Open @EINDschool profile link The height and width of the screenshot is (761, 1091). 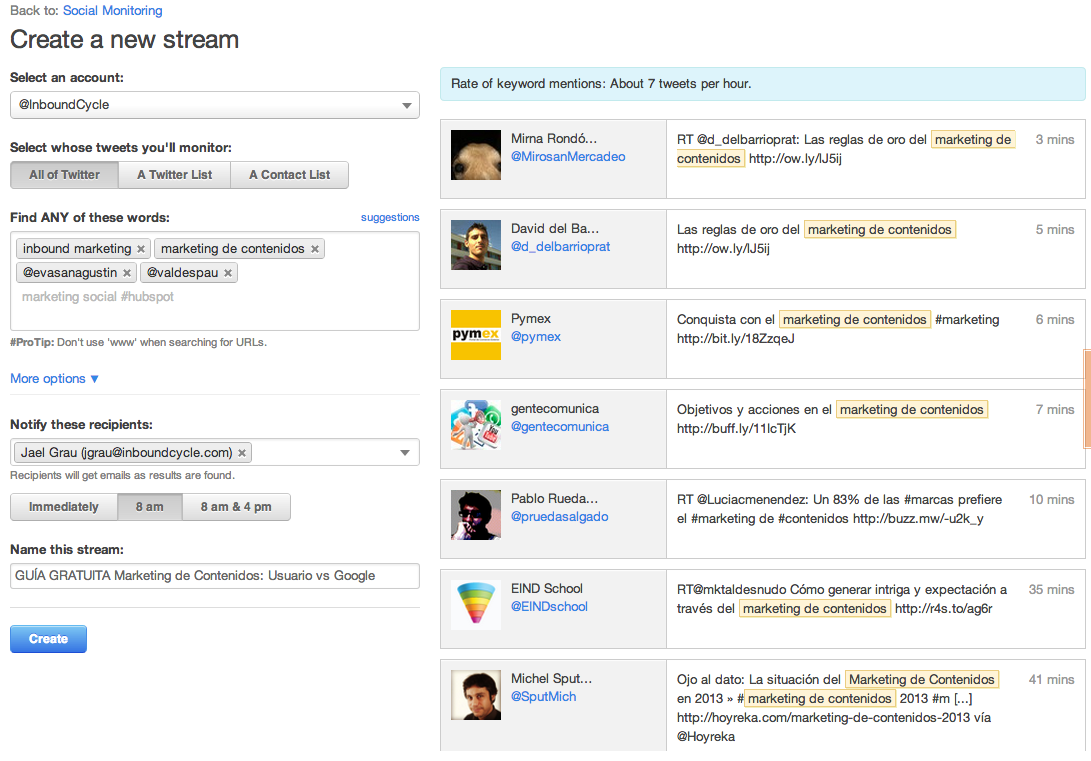[549, 607]
